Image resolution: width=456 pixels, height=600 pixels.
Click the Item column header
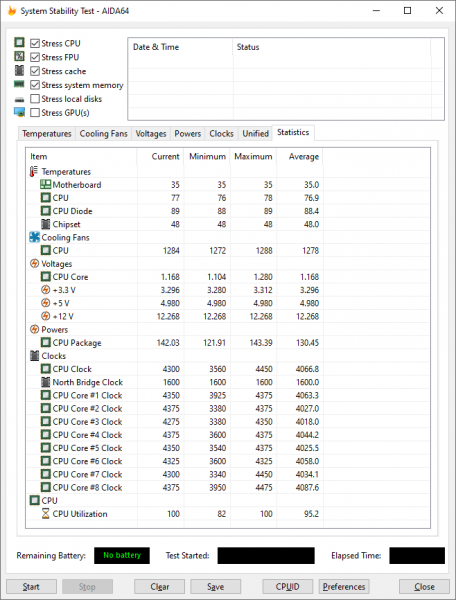point(82,157)
